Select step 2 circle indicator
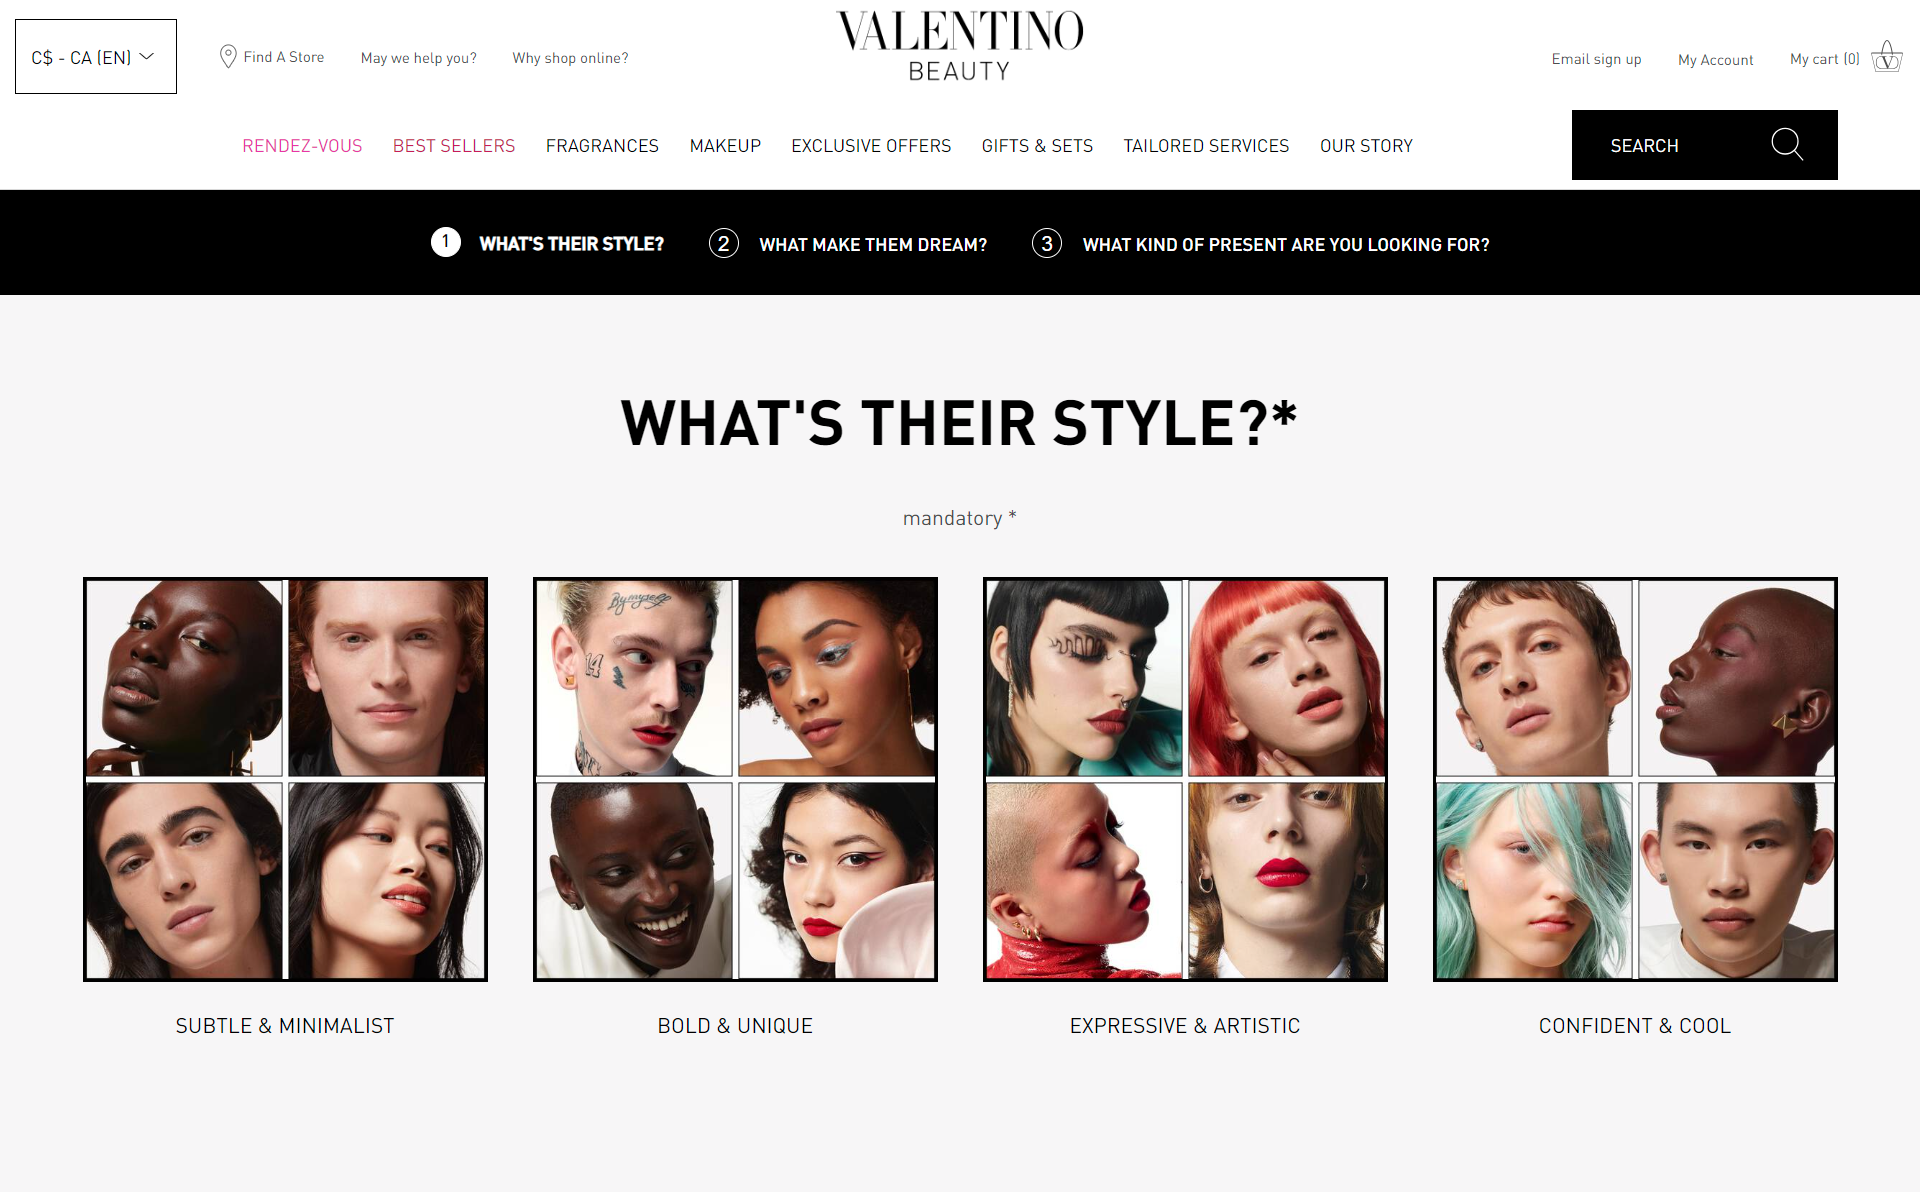 click(724, 243)
